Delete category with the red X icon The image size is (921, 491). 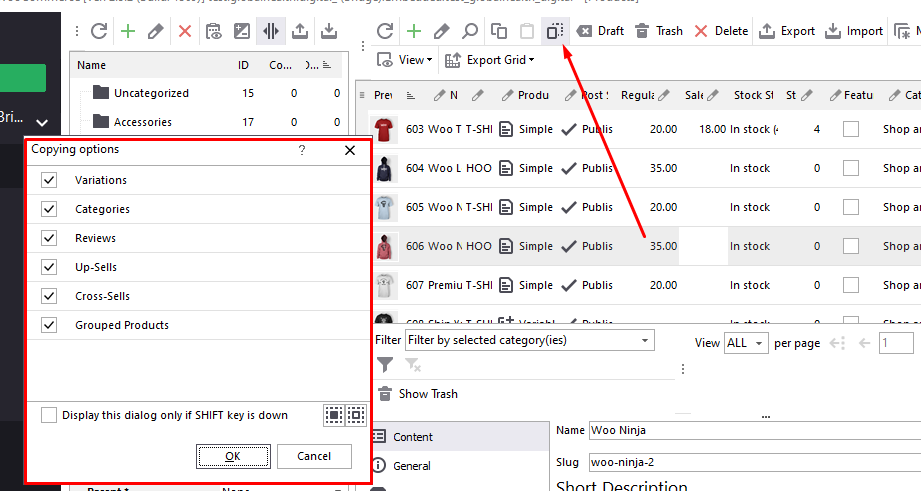pos(184,31)
